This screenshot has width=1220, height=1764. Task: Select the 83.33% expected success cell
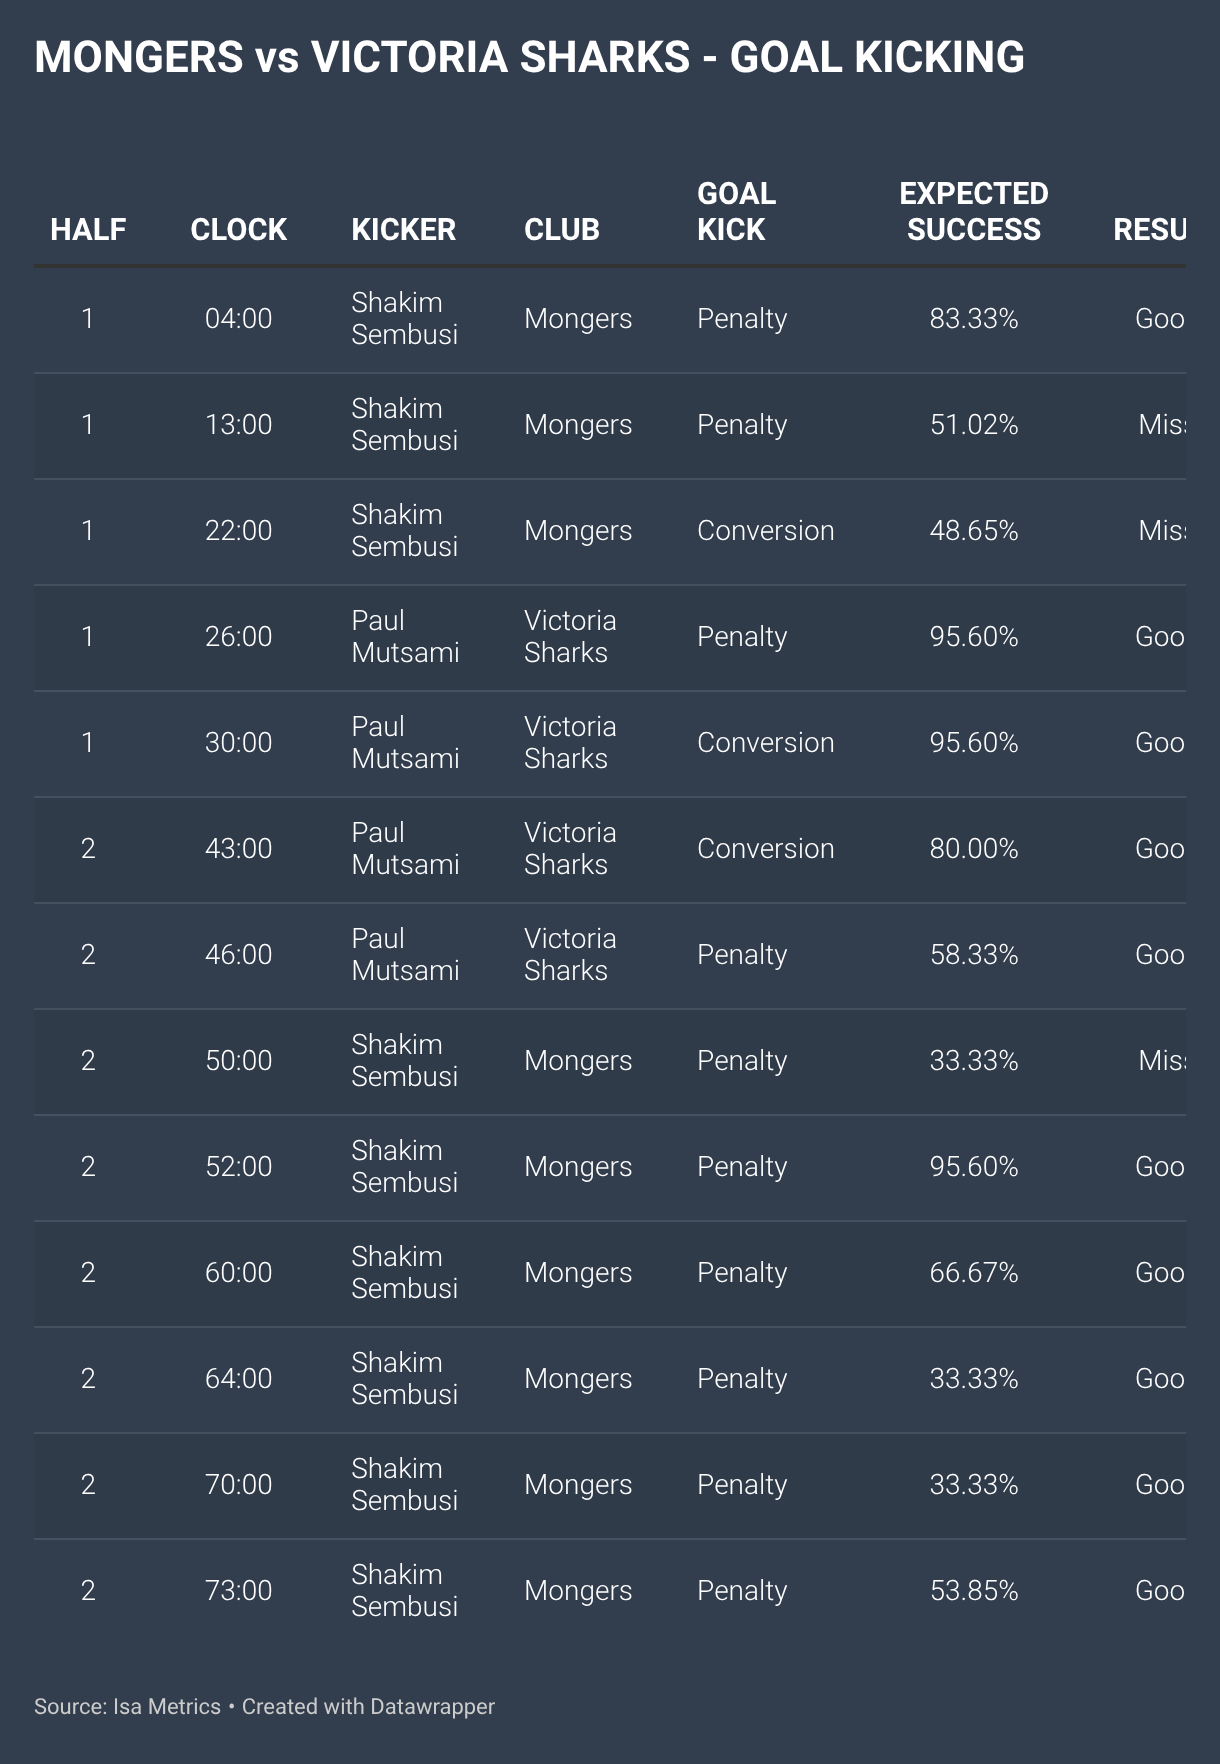click(974, 319)
